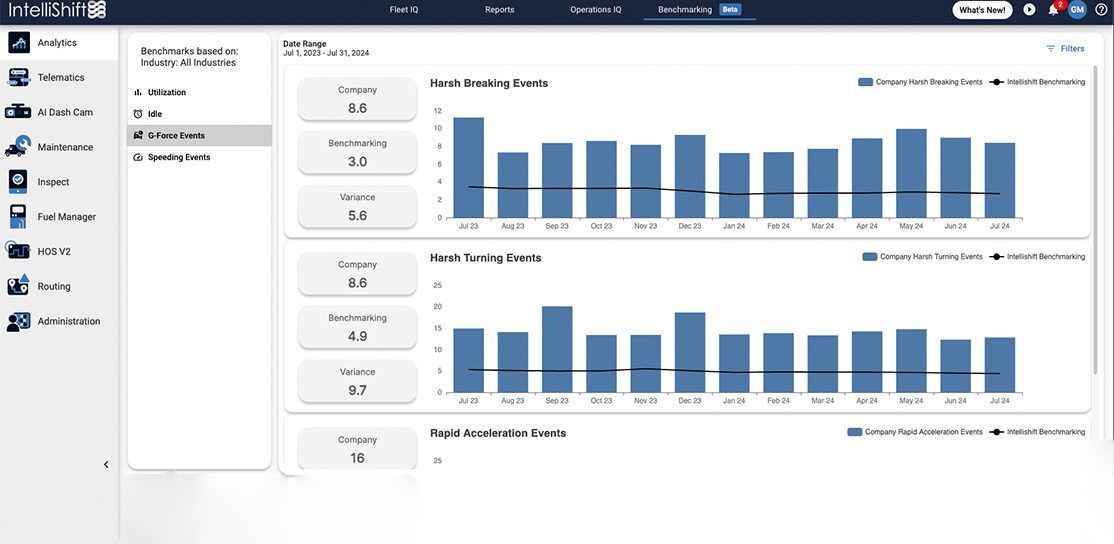The width and height of the screenshot is (1114, 544).
Task: Select the Telematics truck icon
Action: coord(19,78)
